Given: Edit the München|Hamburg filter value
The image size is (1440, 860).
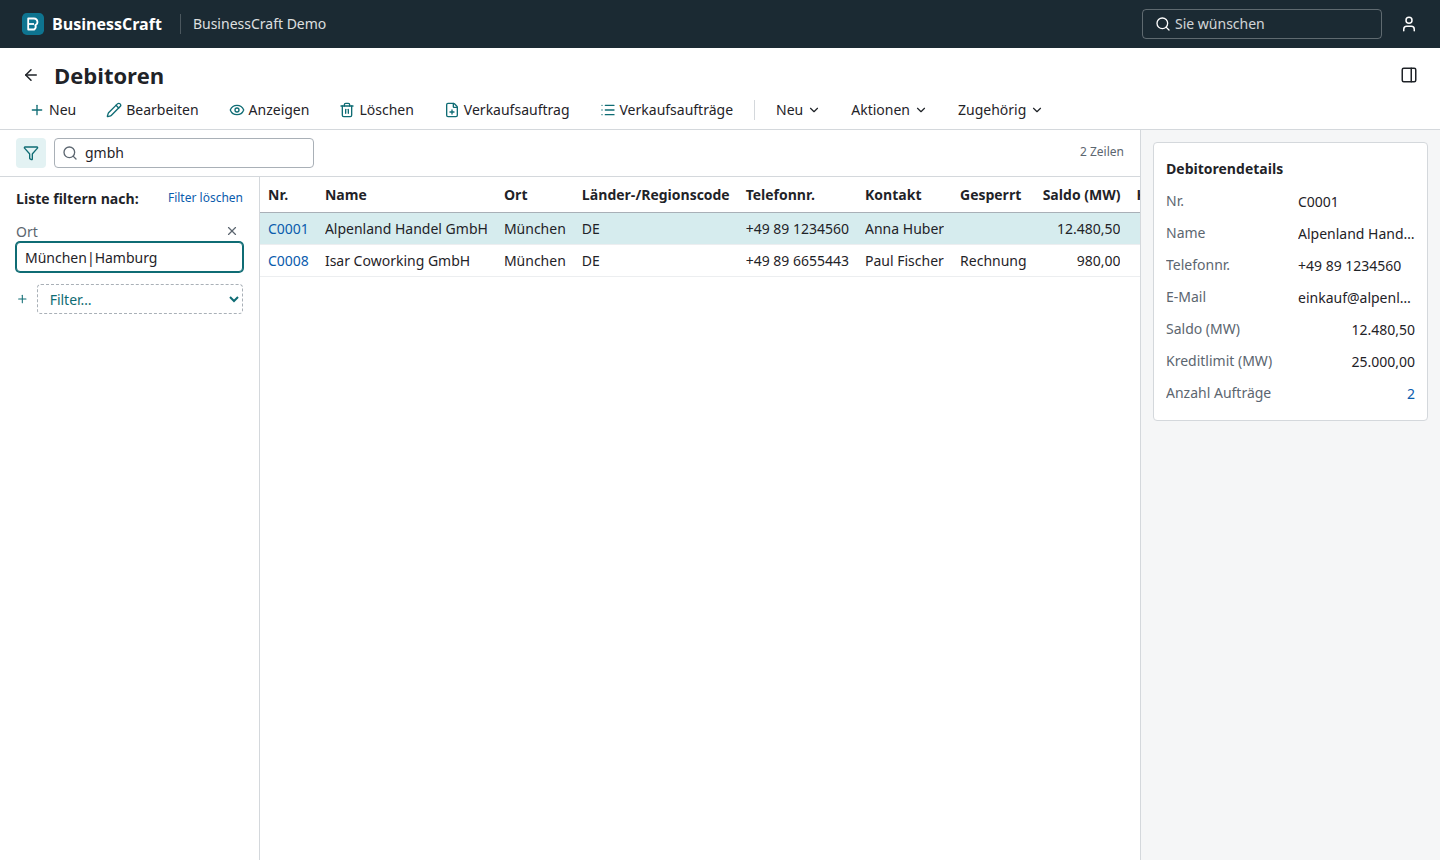Looking at the screenshot, I should 130,258.
